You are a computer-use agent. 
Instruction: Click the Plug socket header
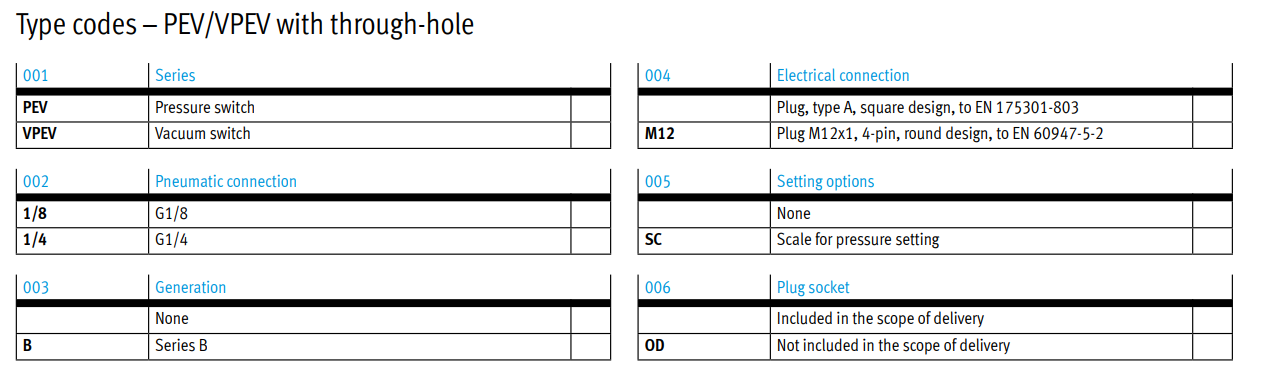pos(813,287)
